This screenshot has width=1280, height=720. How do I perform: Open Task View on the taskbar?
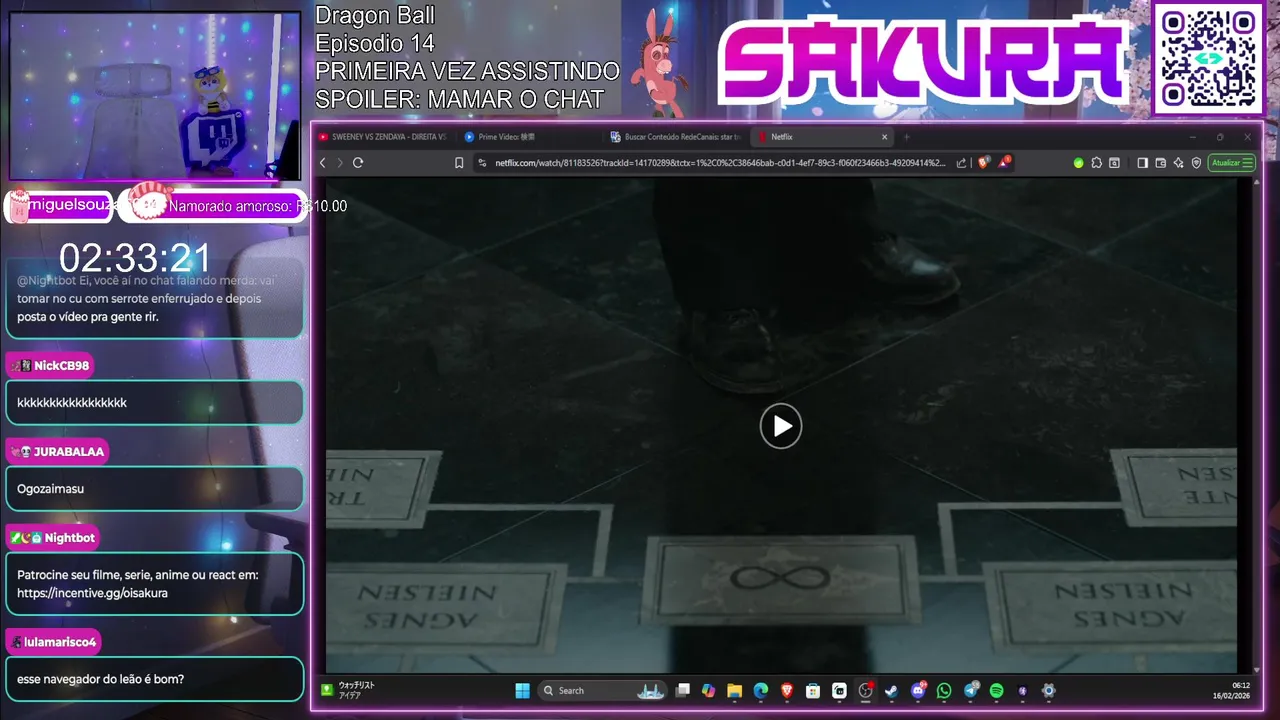coord(682,691)
